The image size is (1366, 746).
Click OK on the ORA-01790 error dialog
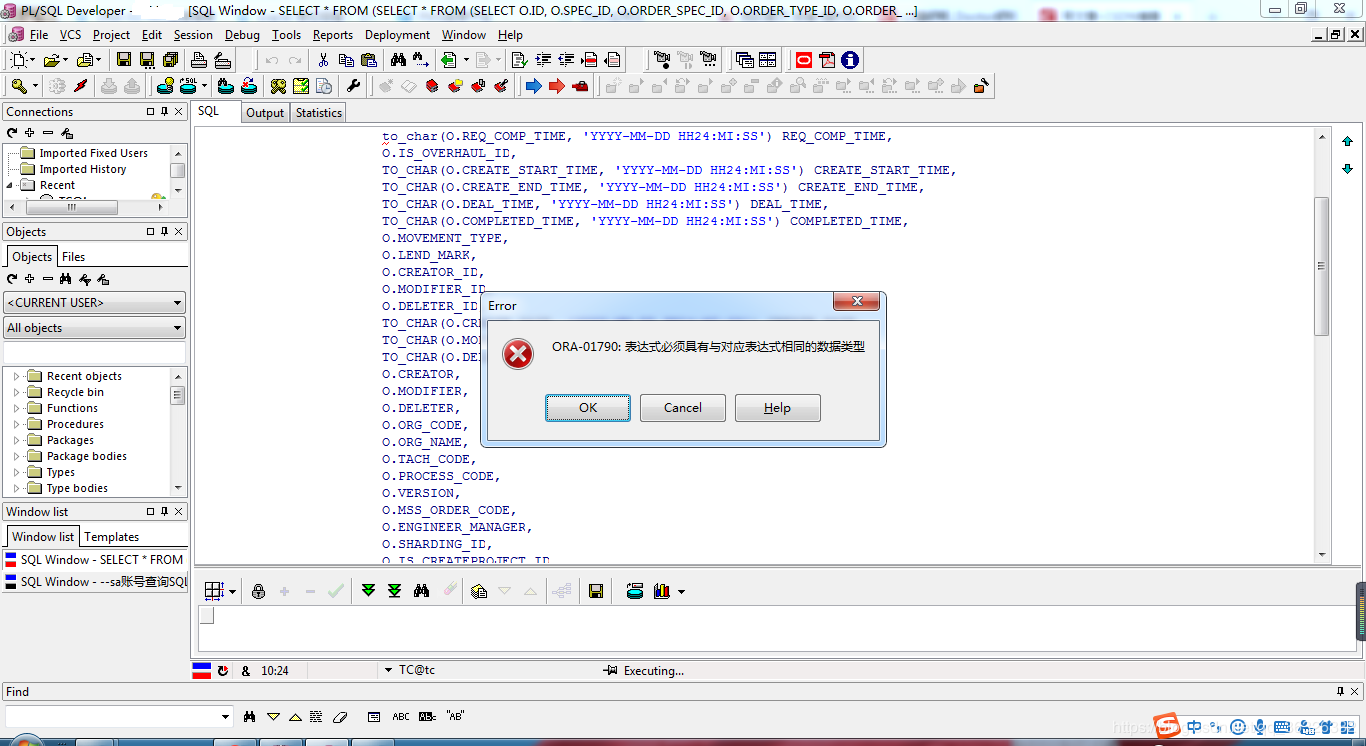point(588,407)
